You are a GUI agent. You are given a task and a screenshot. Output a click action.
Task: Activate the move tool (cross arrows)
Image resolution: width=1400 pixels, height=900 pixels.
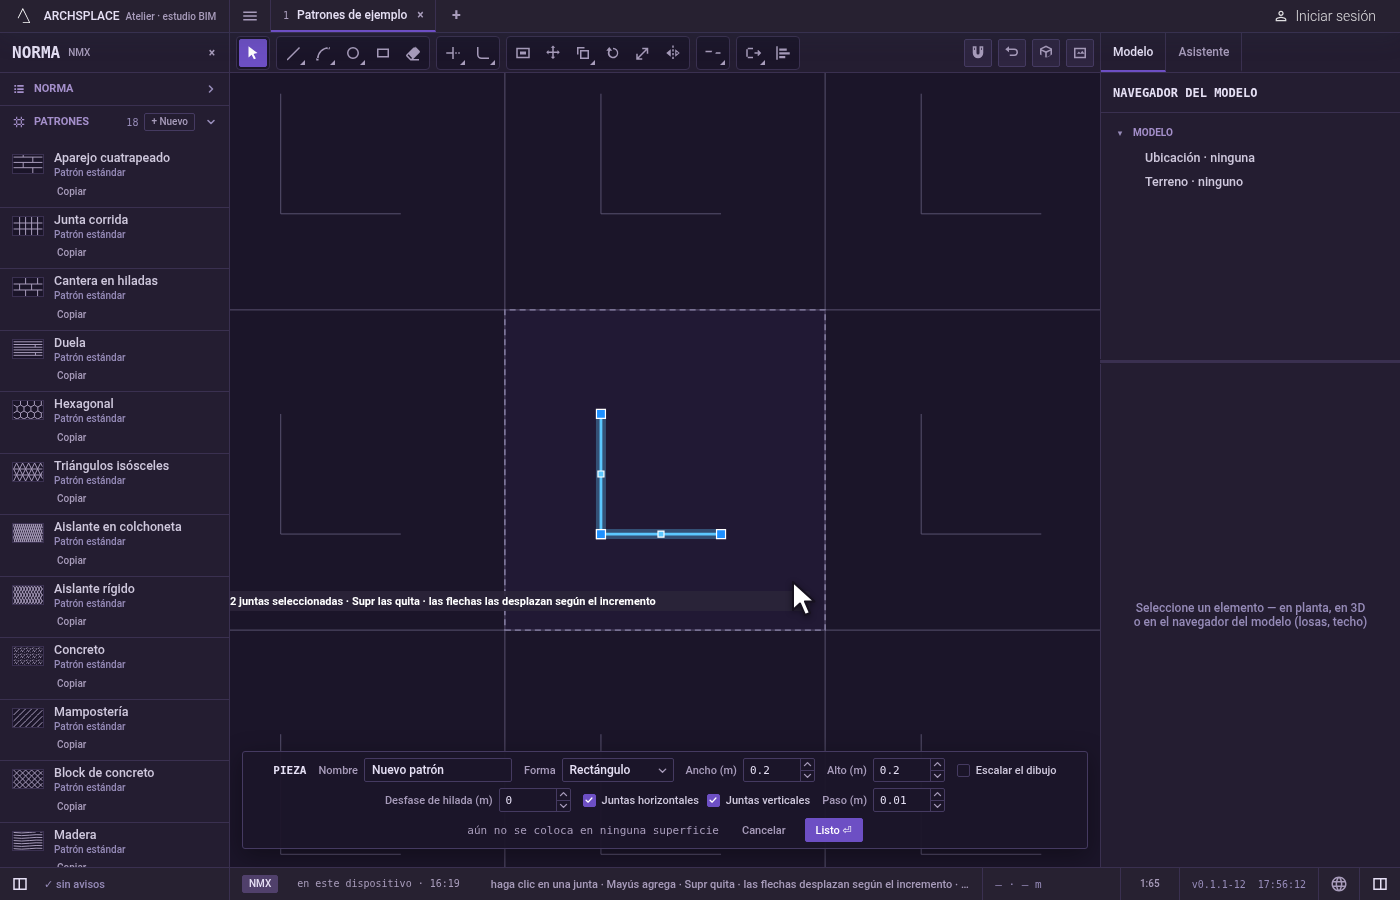(553, 53)
